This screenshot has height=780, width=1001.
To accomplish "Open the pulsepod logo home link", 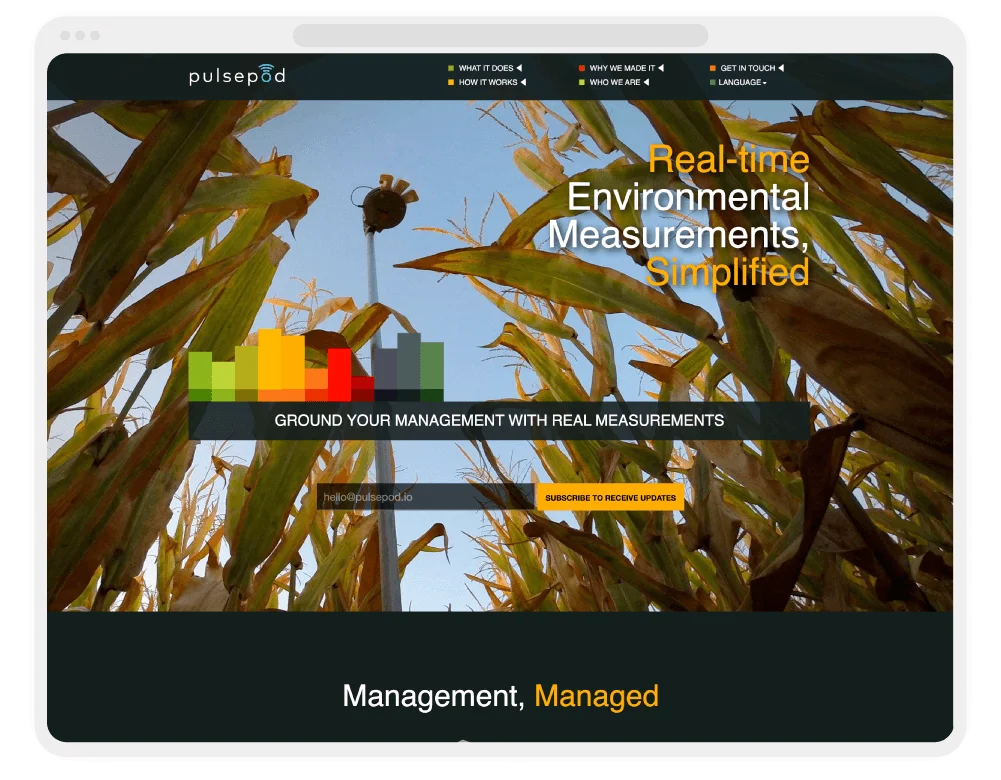I will pos(237,75).
